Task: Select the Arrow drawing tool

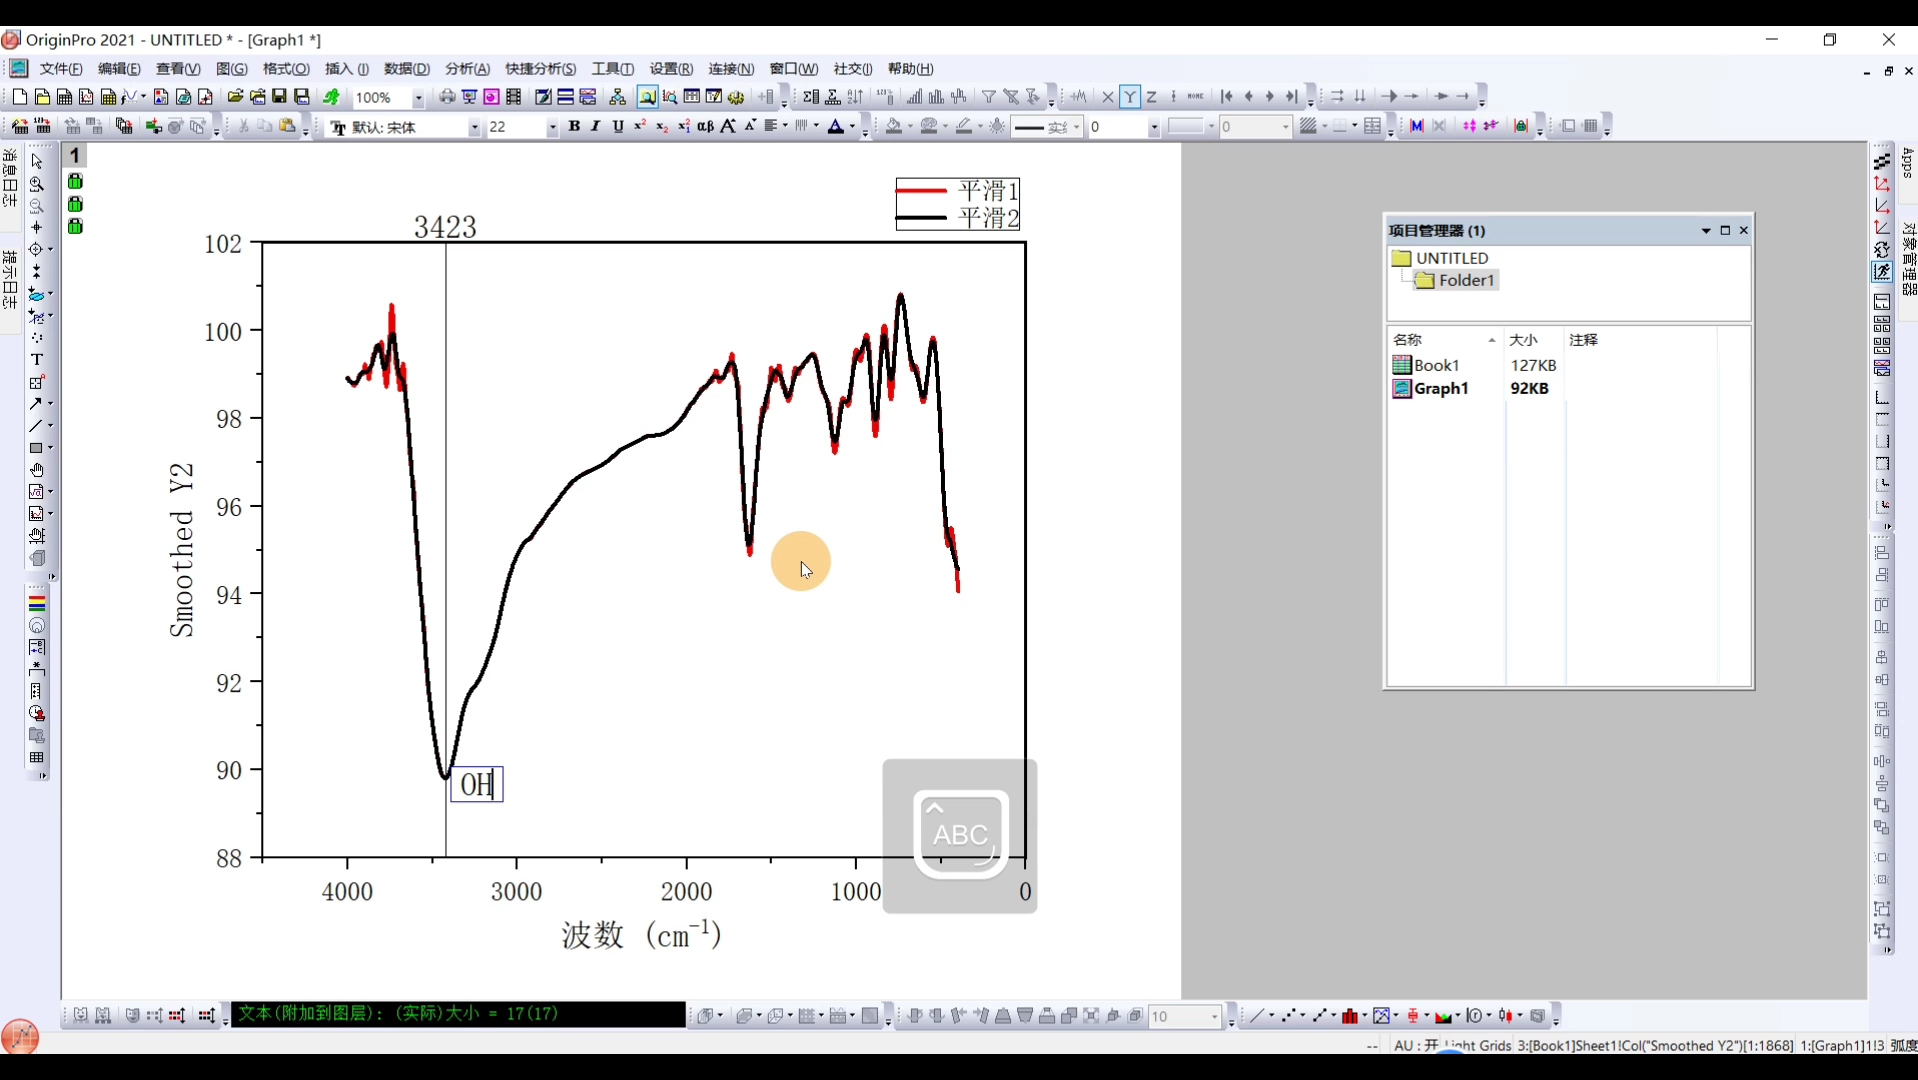Action: click(37, 404)
